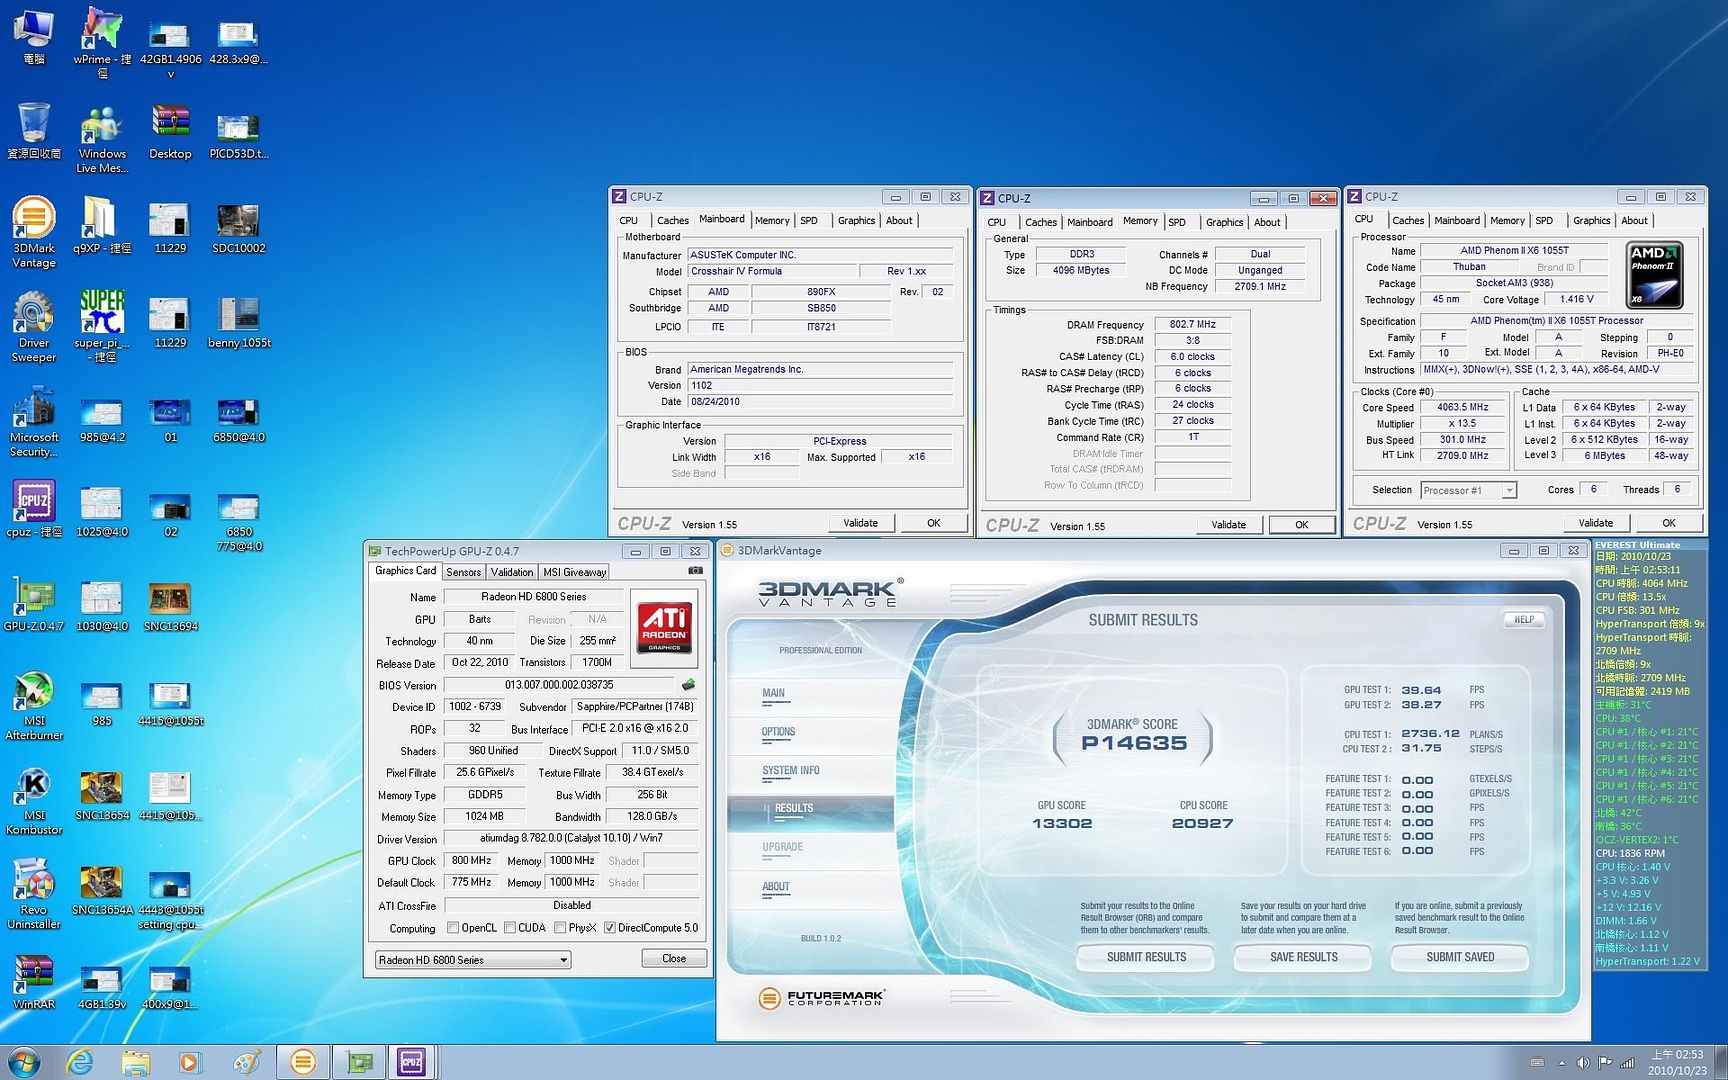This screenshot has height=1080, width=1728.
Task: Click Internet Explorer in taskbar
Action: click(80, 1061)
